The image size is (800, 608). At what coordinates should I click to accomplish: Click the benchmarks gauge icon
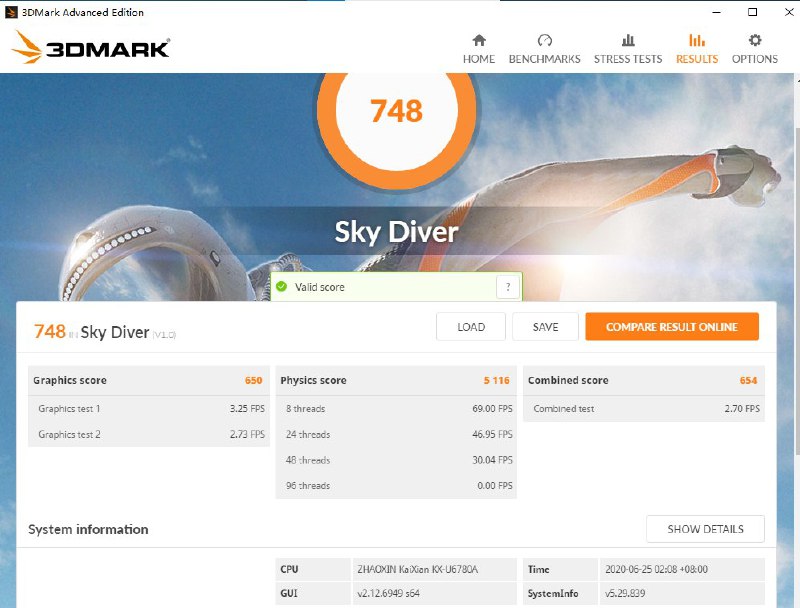click(544, 40)
